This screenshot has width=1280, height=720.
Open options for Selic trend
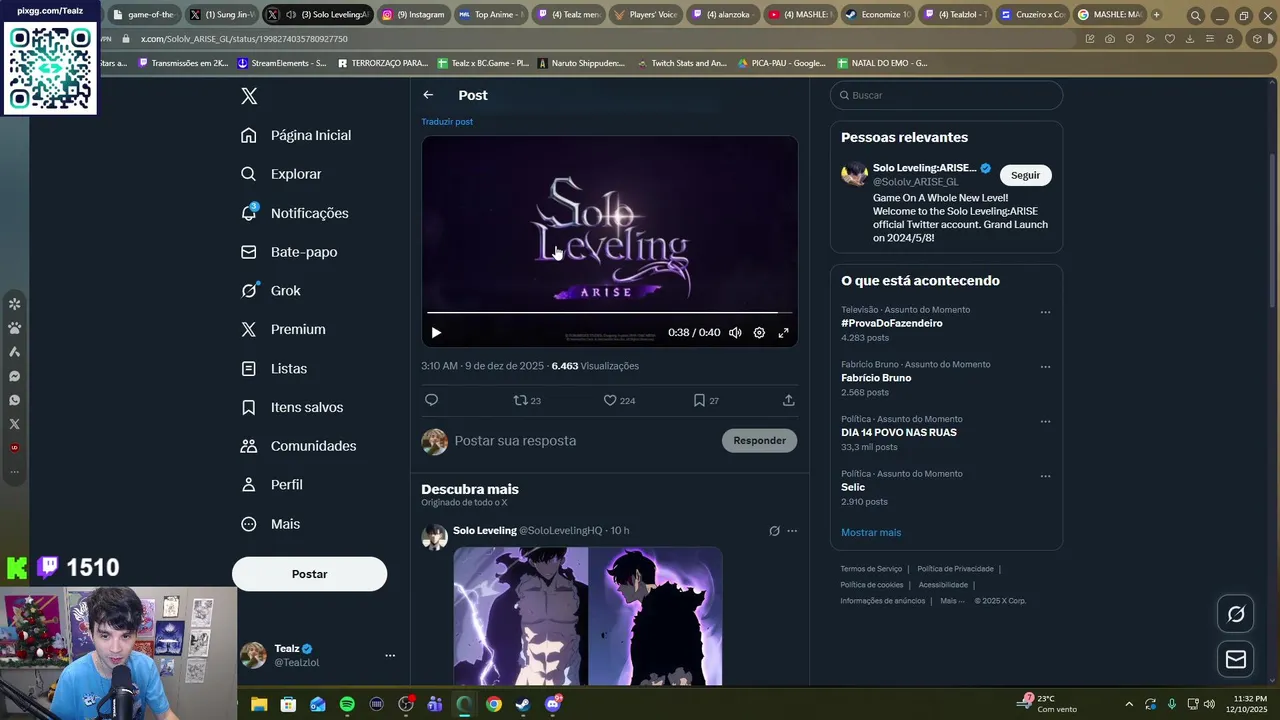(1045, 476)
